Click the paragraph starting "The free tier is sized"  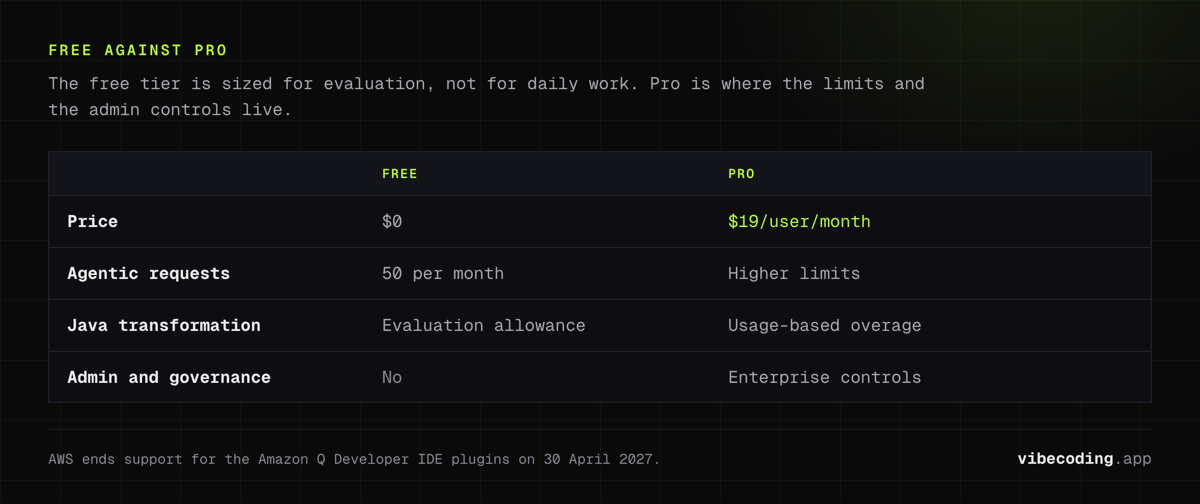(486, 96)
